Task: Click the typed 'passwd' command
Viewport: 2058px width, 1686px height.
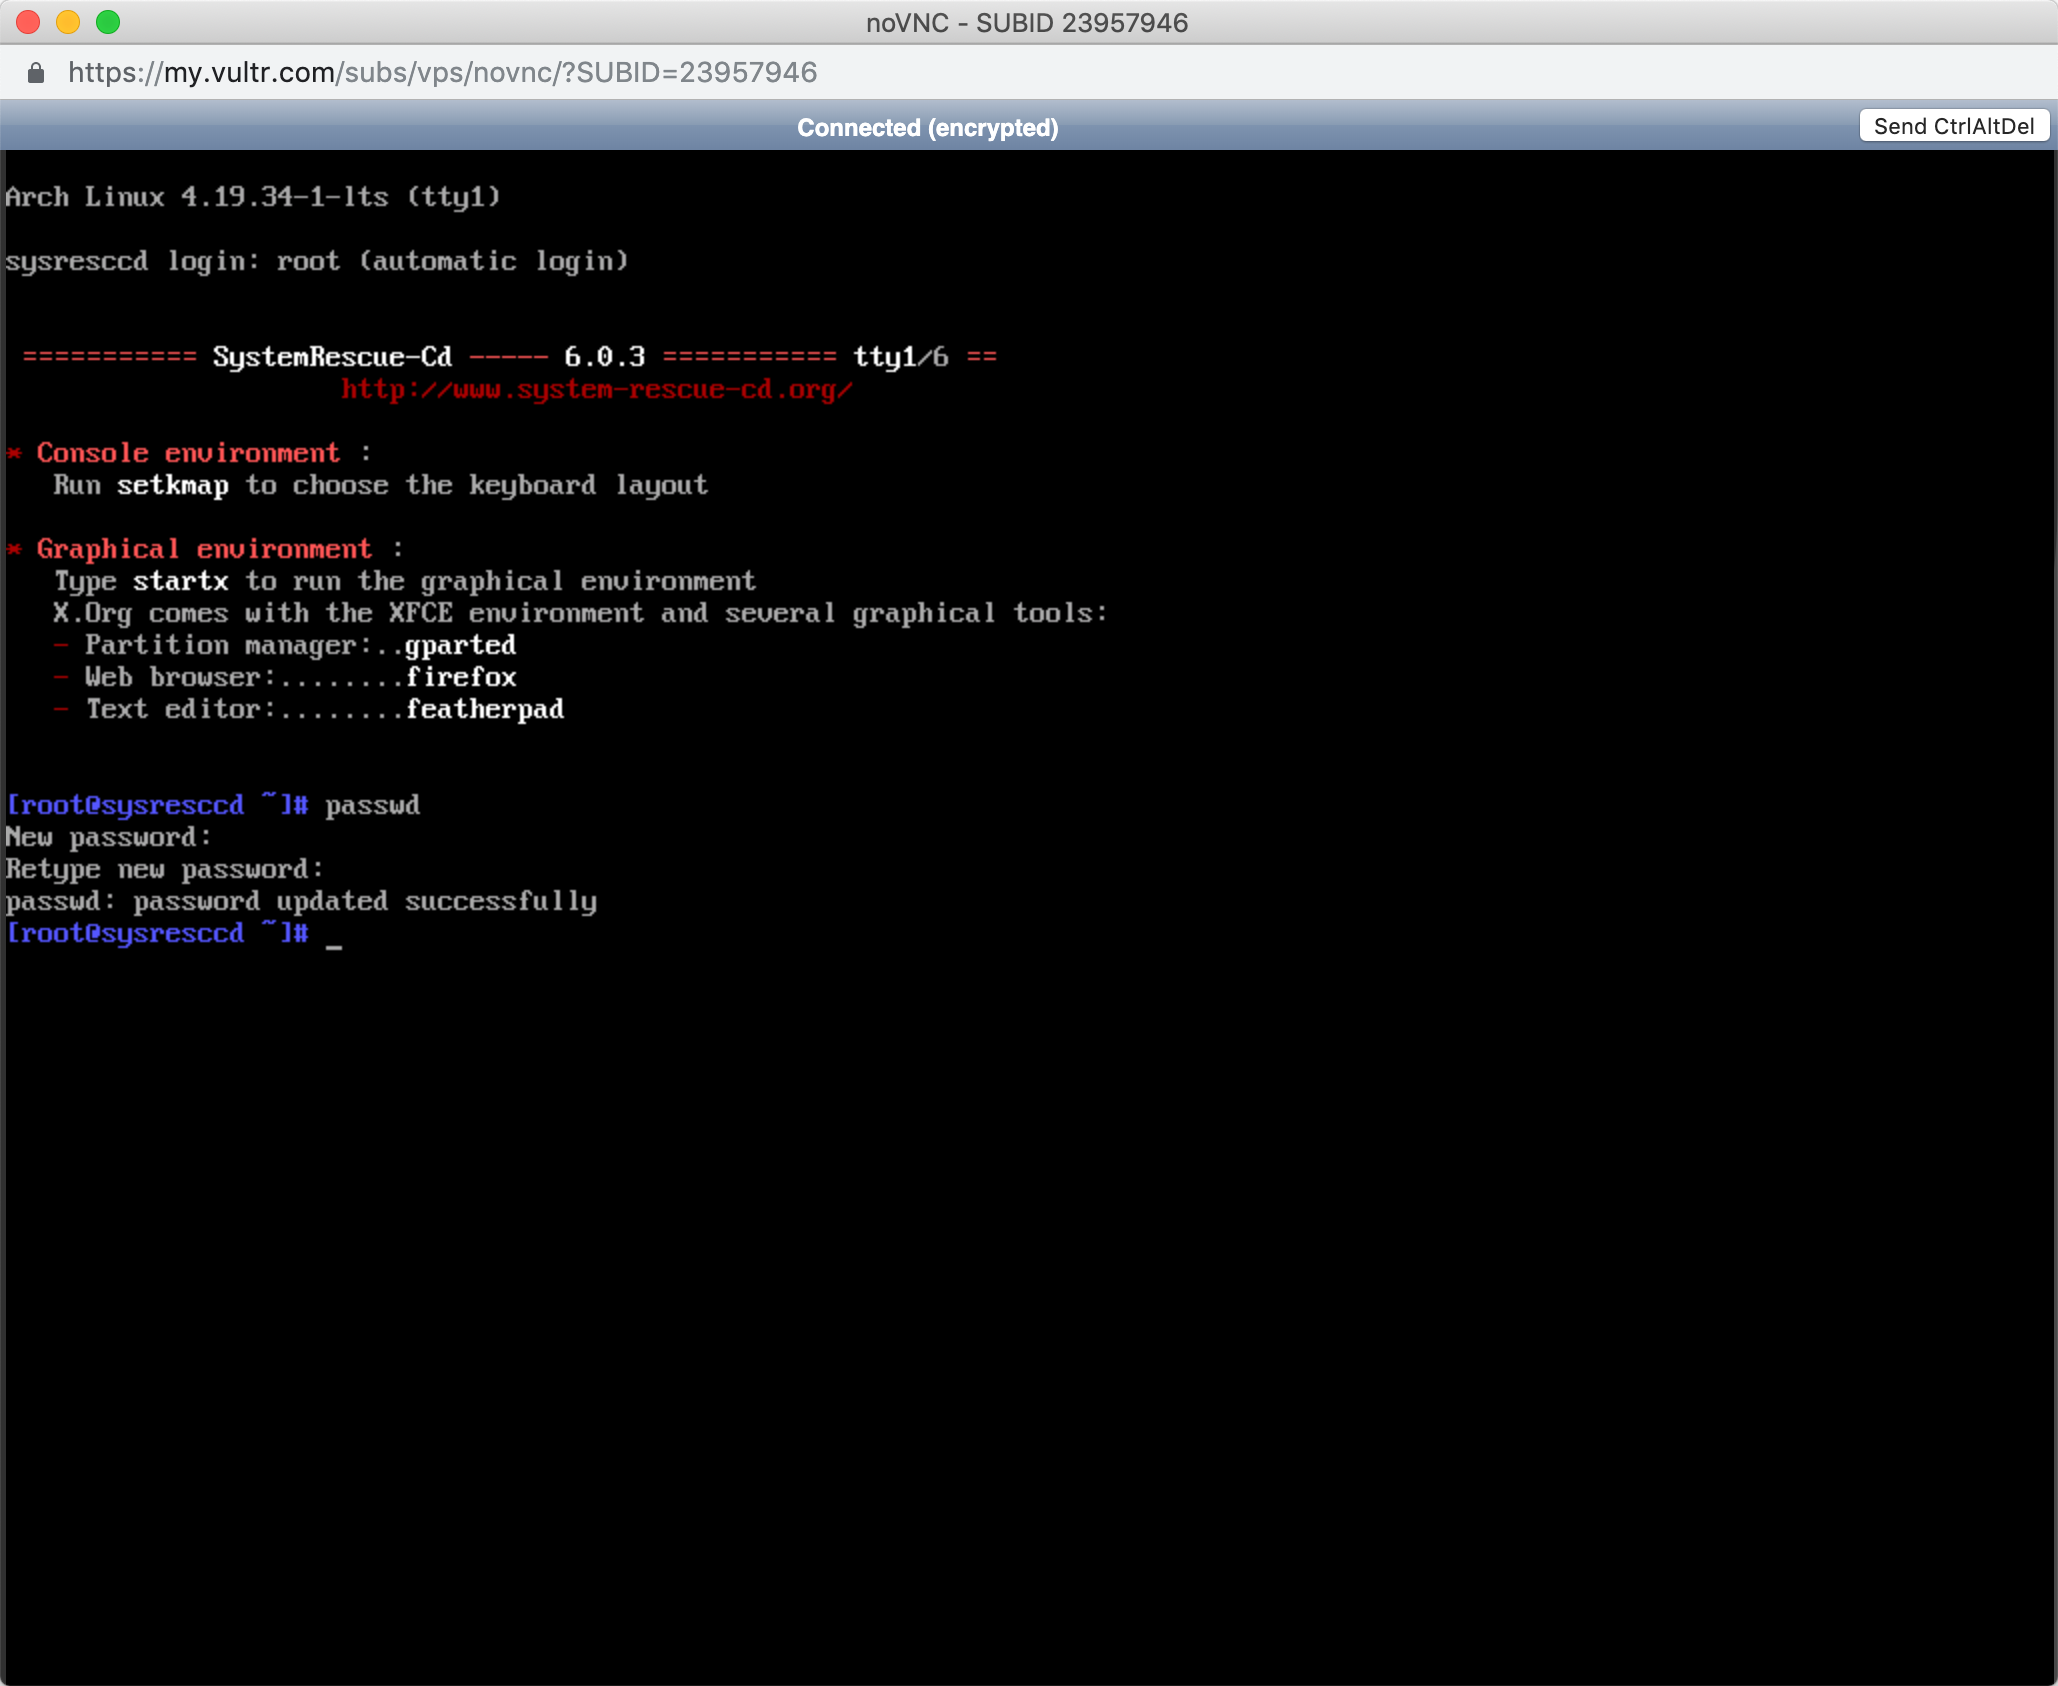Action: [x=372, y=806]
